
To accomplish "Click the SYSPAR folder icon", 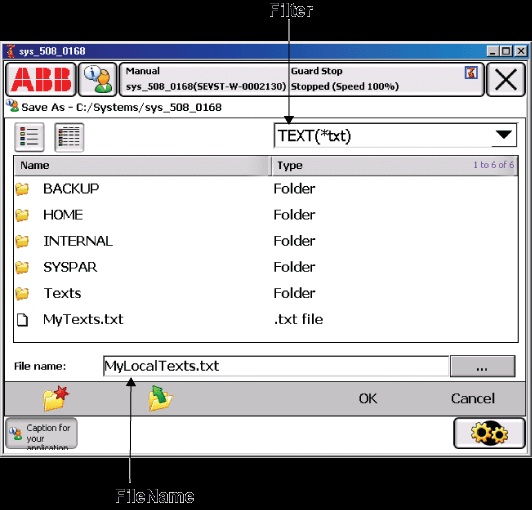I will pyautogui.click(x=22, y=267).
